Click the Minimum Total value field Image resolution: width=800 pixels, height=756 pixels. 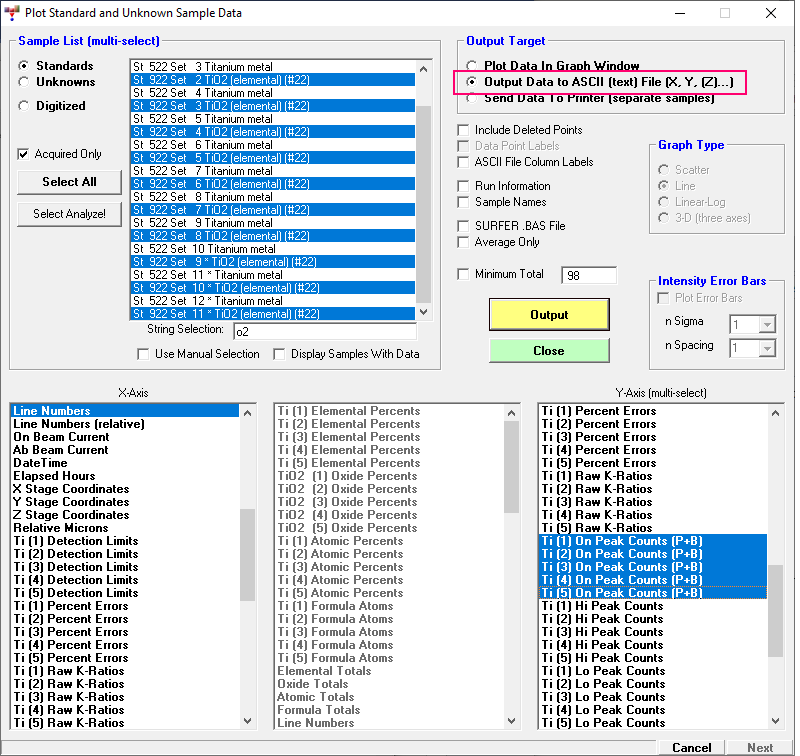pos(589,275)
